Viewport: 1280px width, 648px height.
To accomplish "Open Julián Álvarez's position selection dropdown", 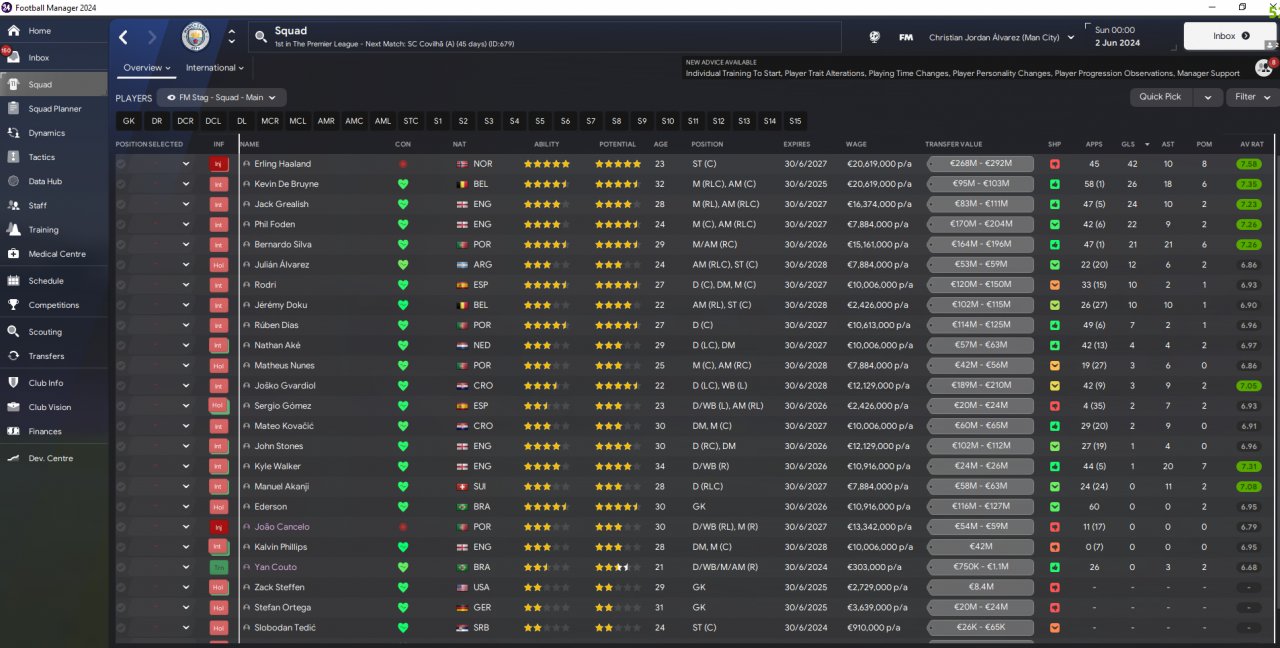I will tap(185, 265).
